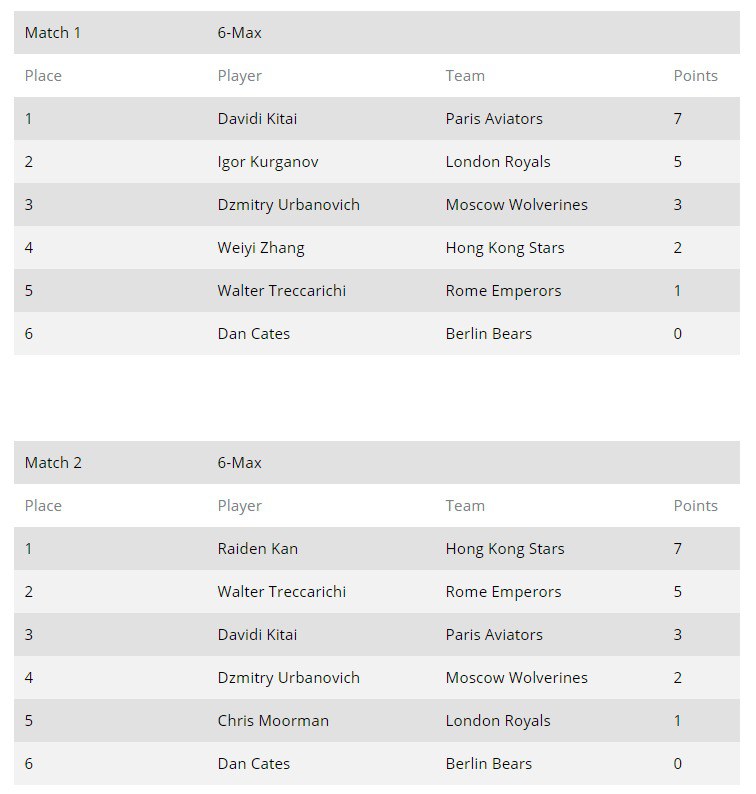Click on Chris Moorman's name
The image size is (756, 794).
272,721
